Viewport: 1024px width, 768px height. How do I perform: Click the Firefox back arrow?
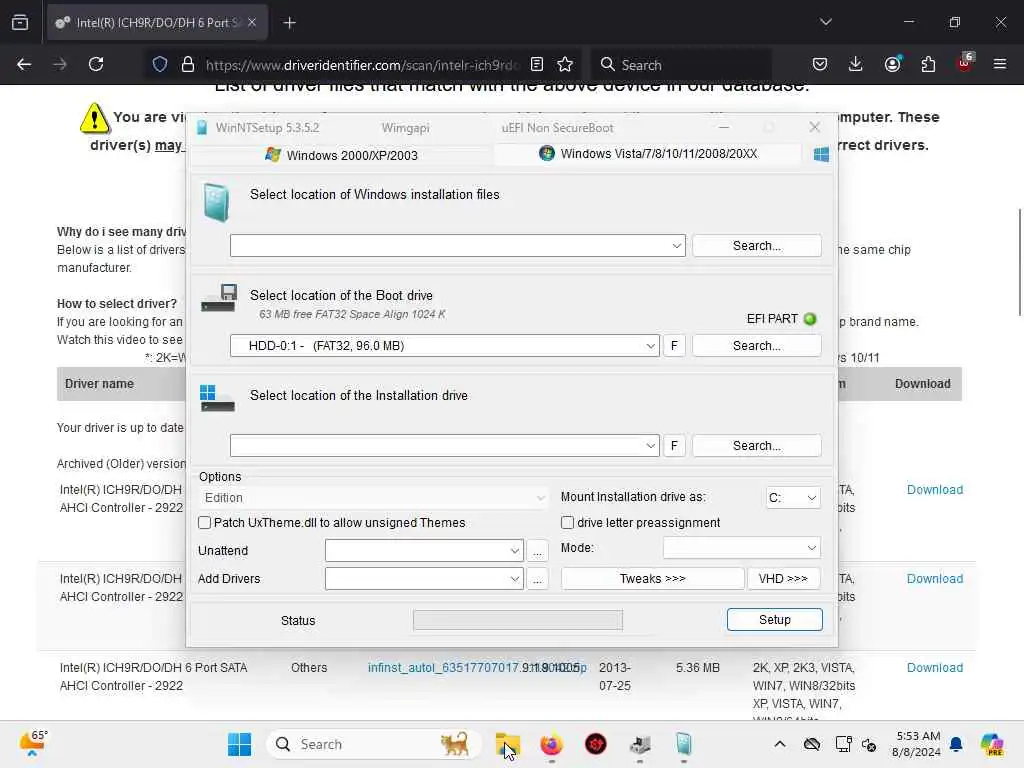[24, 64]
